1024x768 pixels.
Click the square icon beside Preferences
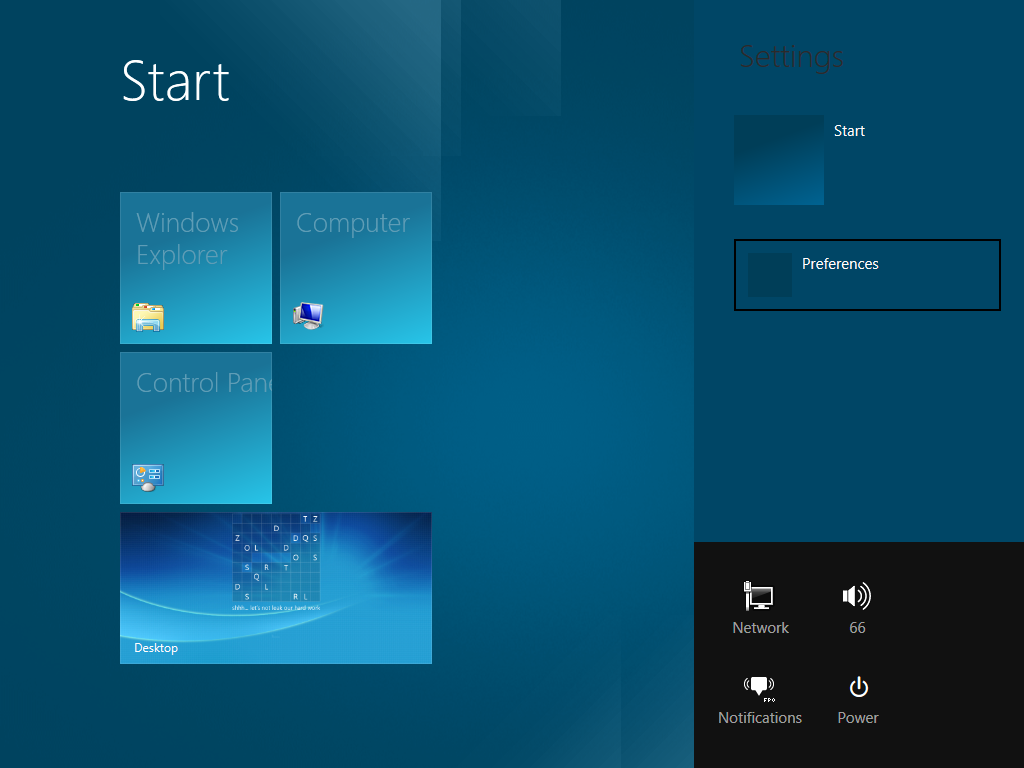(x=769, y=275)
